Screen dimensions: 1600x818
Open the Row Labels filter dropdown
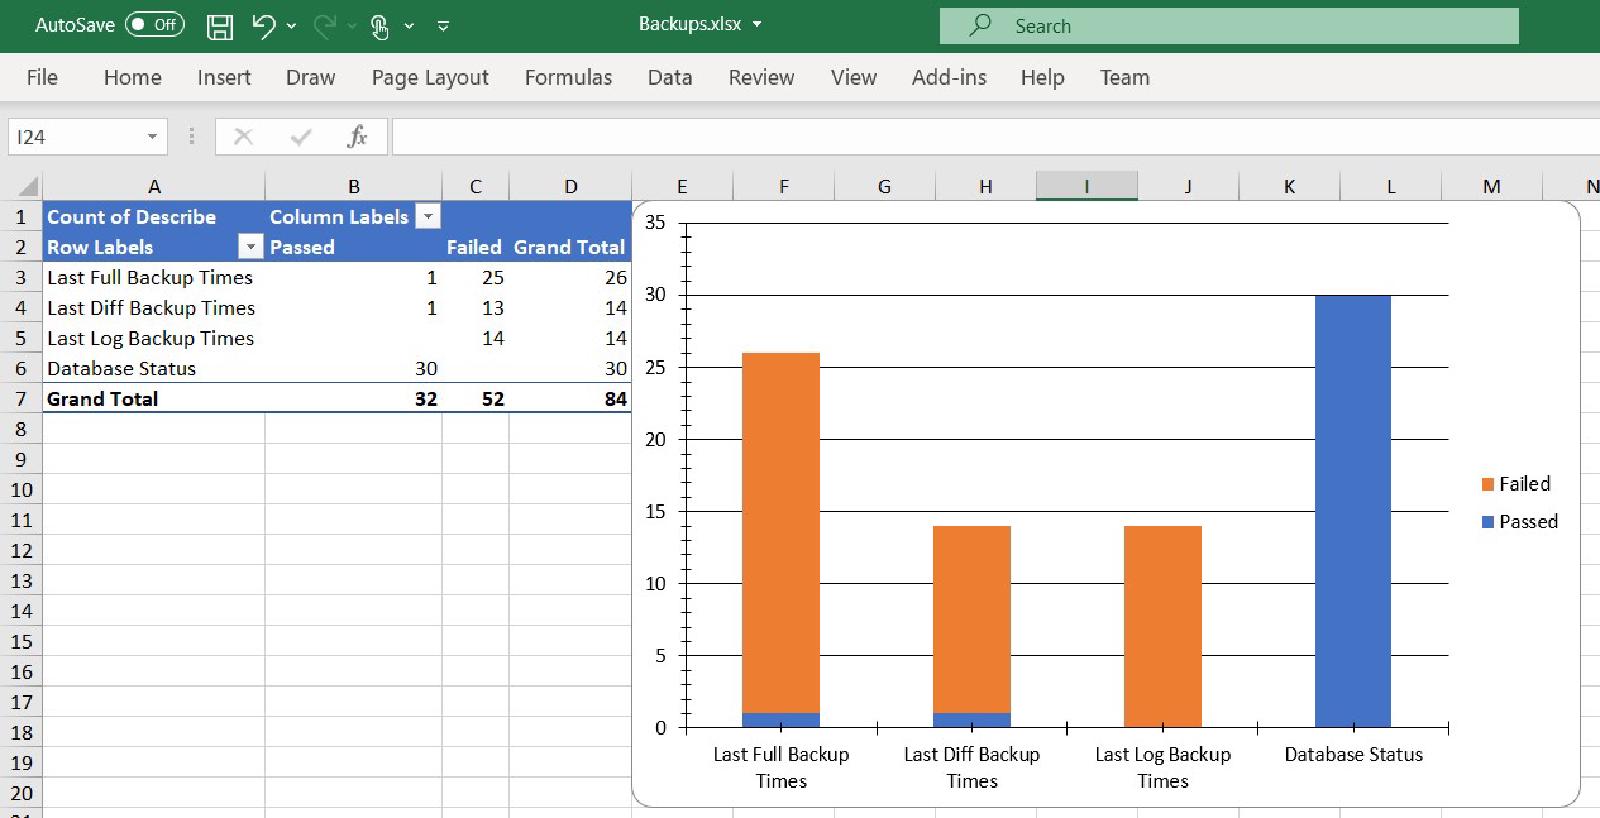coord(250,247)
